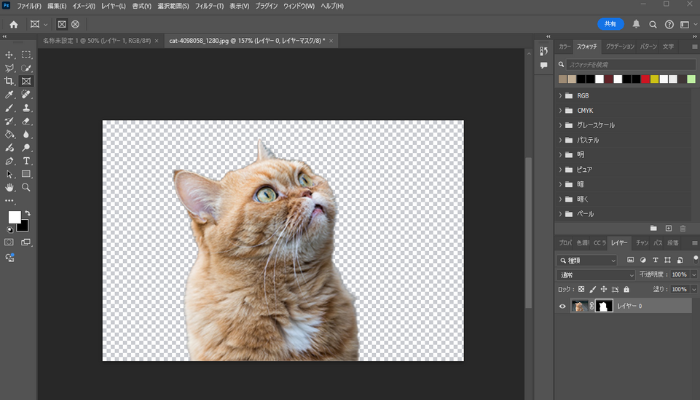Select the Clone Stamp tool
Image resolution: width=700 pixels, height=400 pixels.
click(x=26, y=108)
